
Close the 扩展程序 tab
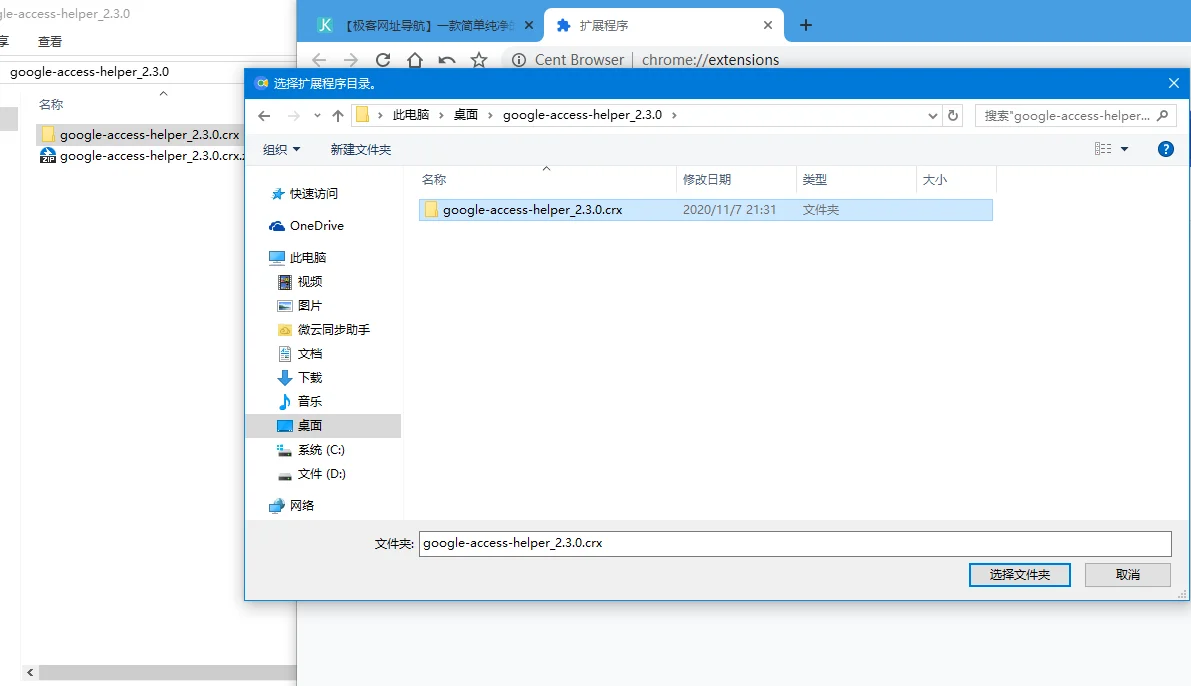pyautogui.click(x=768, y=25)
